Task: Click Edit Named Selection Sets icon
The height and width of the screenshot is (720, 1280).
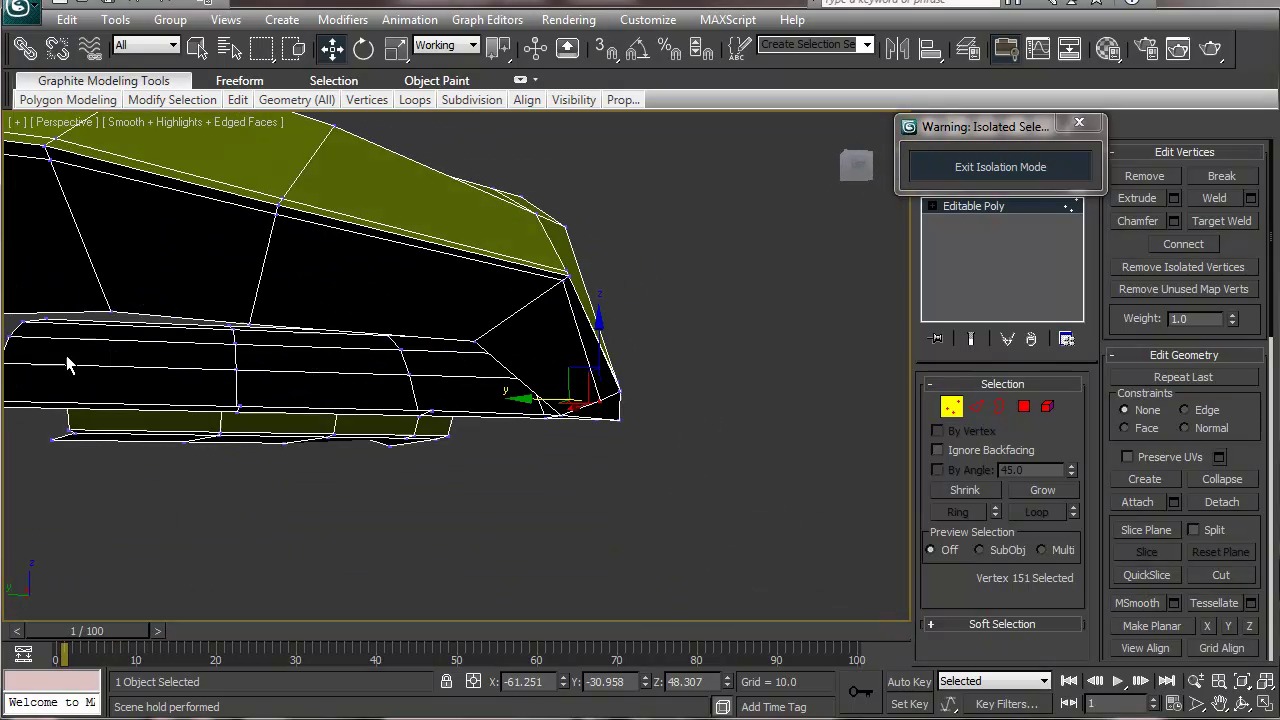Action: point(739,47)
